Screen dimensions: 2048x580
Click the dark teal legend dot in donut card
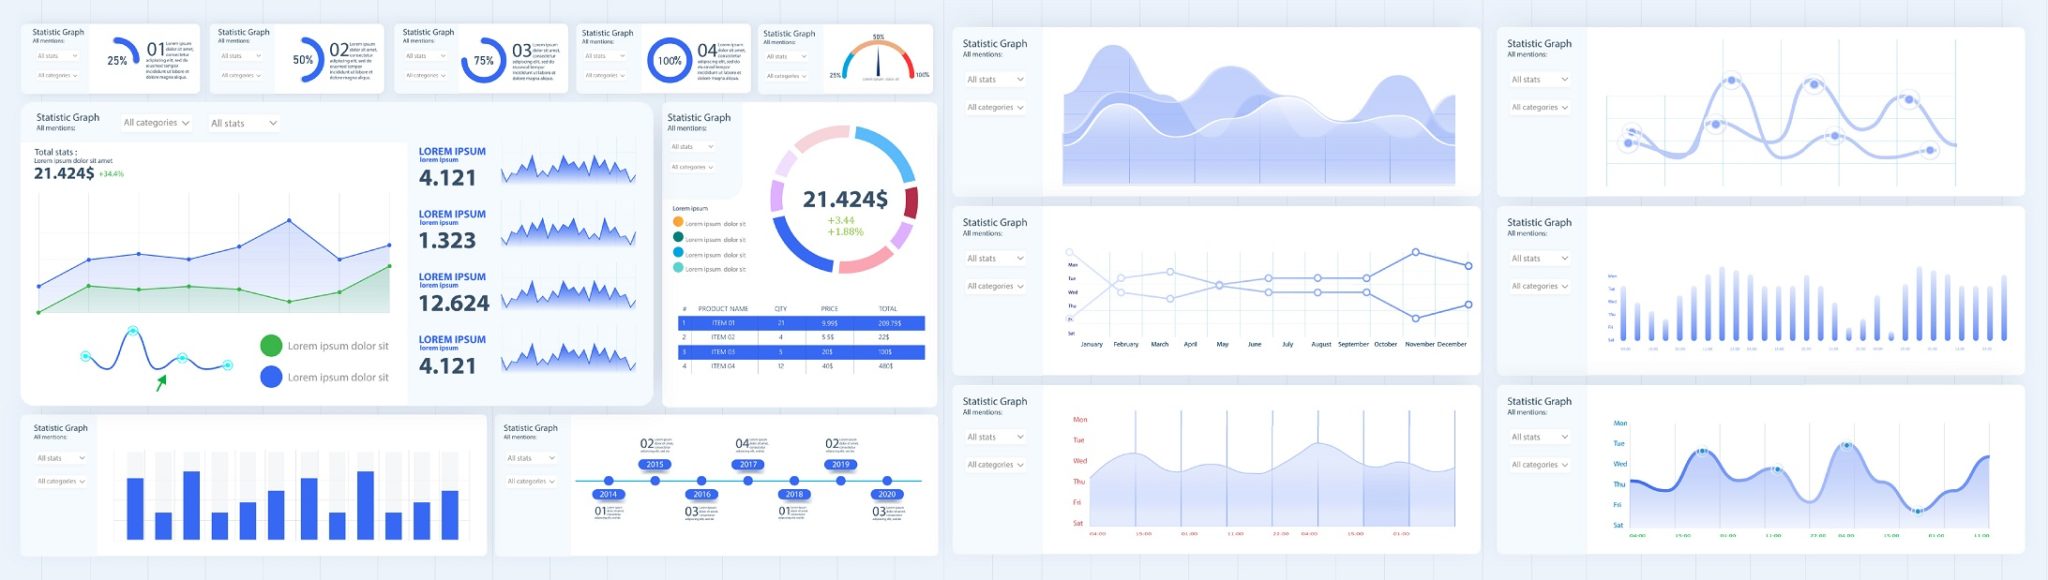pyautogui.click(x=678, y=237)
